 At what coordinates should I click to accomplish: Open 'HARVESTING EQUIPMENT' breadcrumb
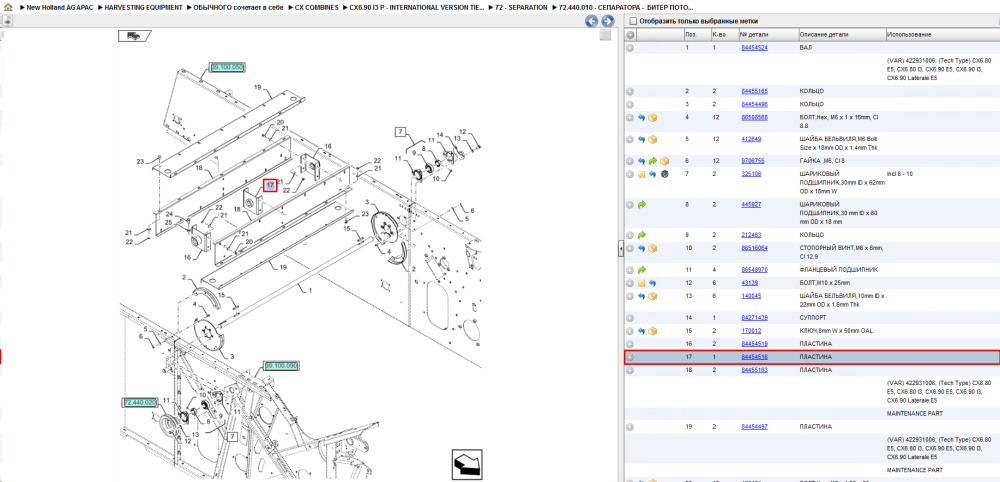point(145,7)
